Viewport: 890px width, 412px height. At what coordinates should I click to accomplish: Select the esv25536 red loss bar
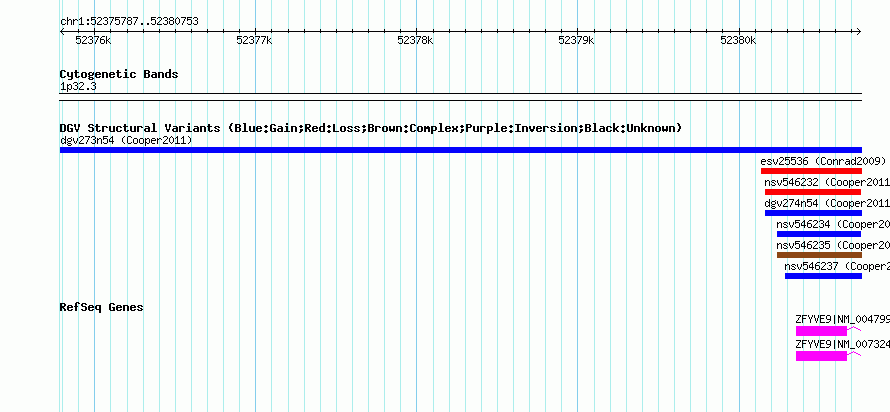coord(811,171)
